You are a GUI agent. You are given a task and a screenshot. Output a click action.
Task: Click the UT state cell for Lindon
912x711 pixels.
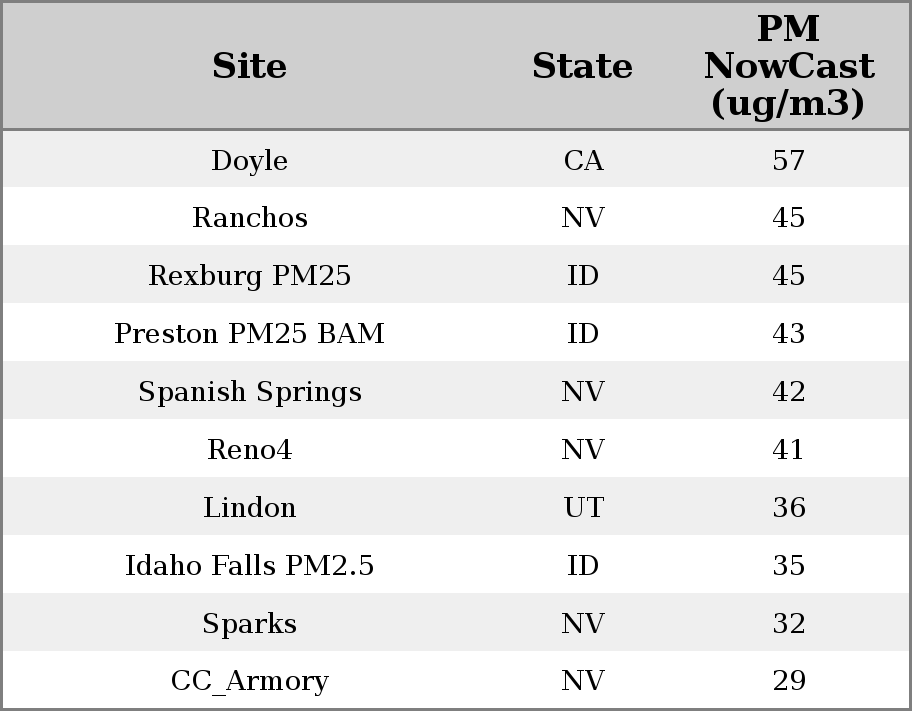583,508
